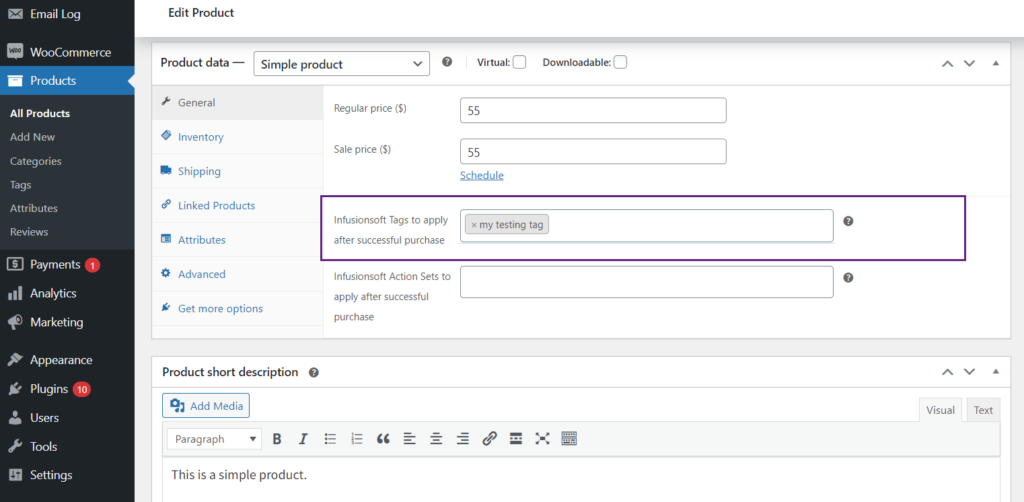Viewport: 1024px width, 502px height.
Task: Click the Italic formatting icon
Action: 303,439
